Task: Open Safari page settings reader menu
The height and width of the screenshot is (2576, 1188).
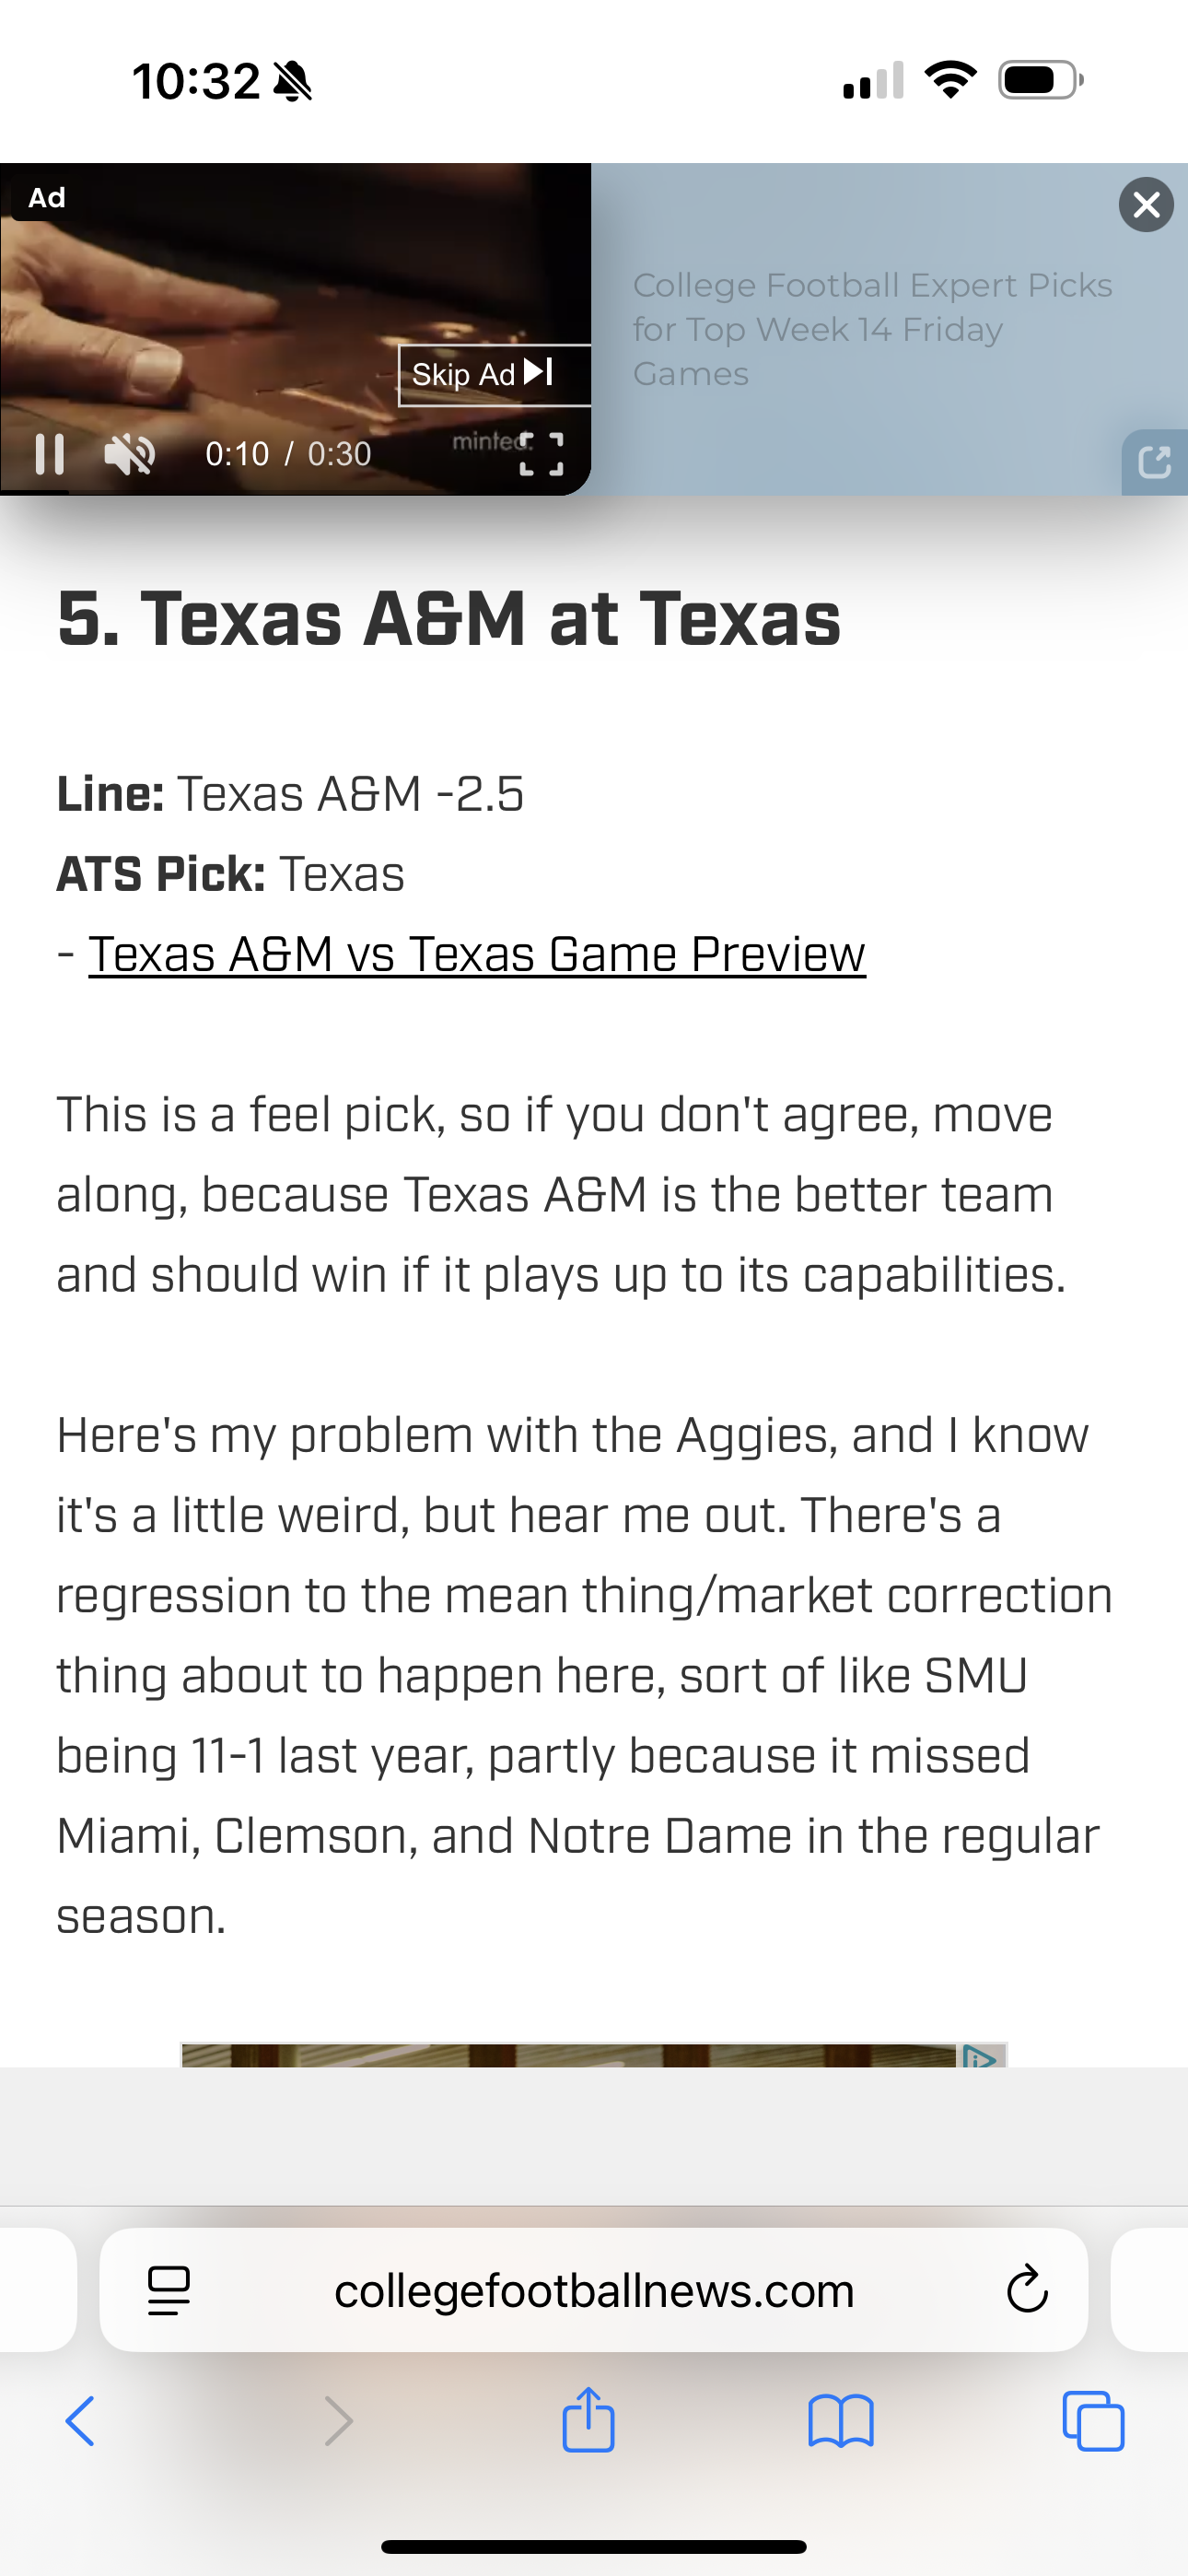Action: [168, 2290]
